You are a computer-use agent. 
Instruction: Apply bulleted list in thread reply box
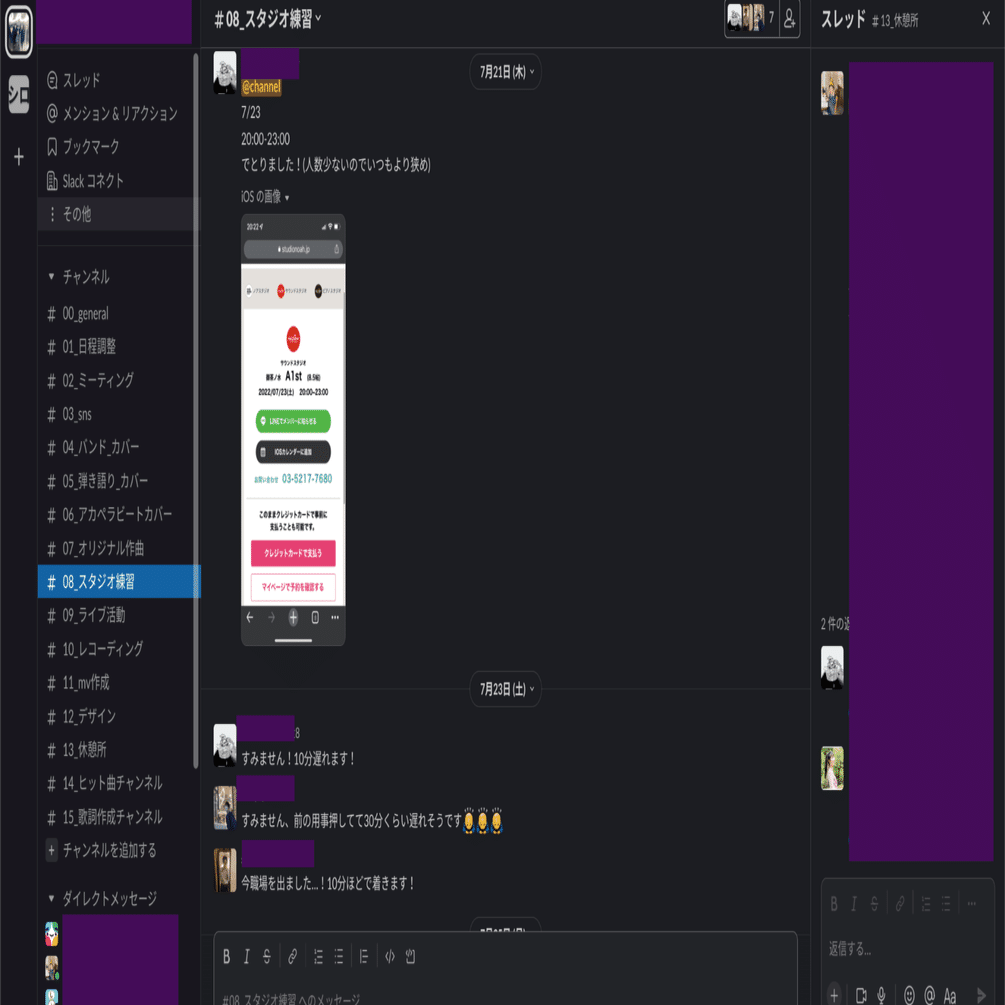point(946,904)
